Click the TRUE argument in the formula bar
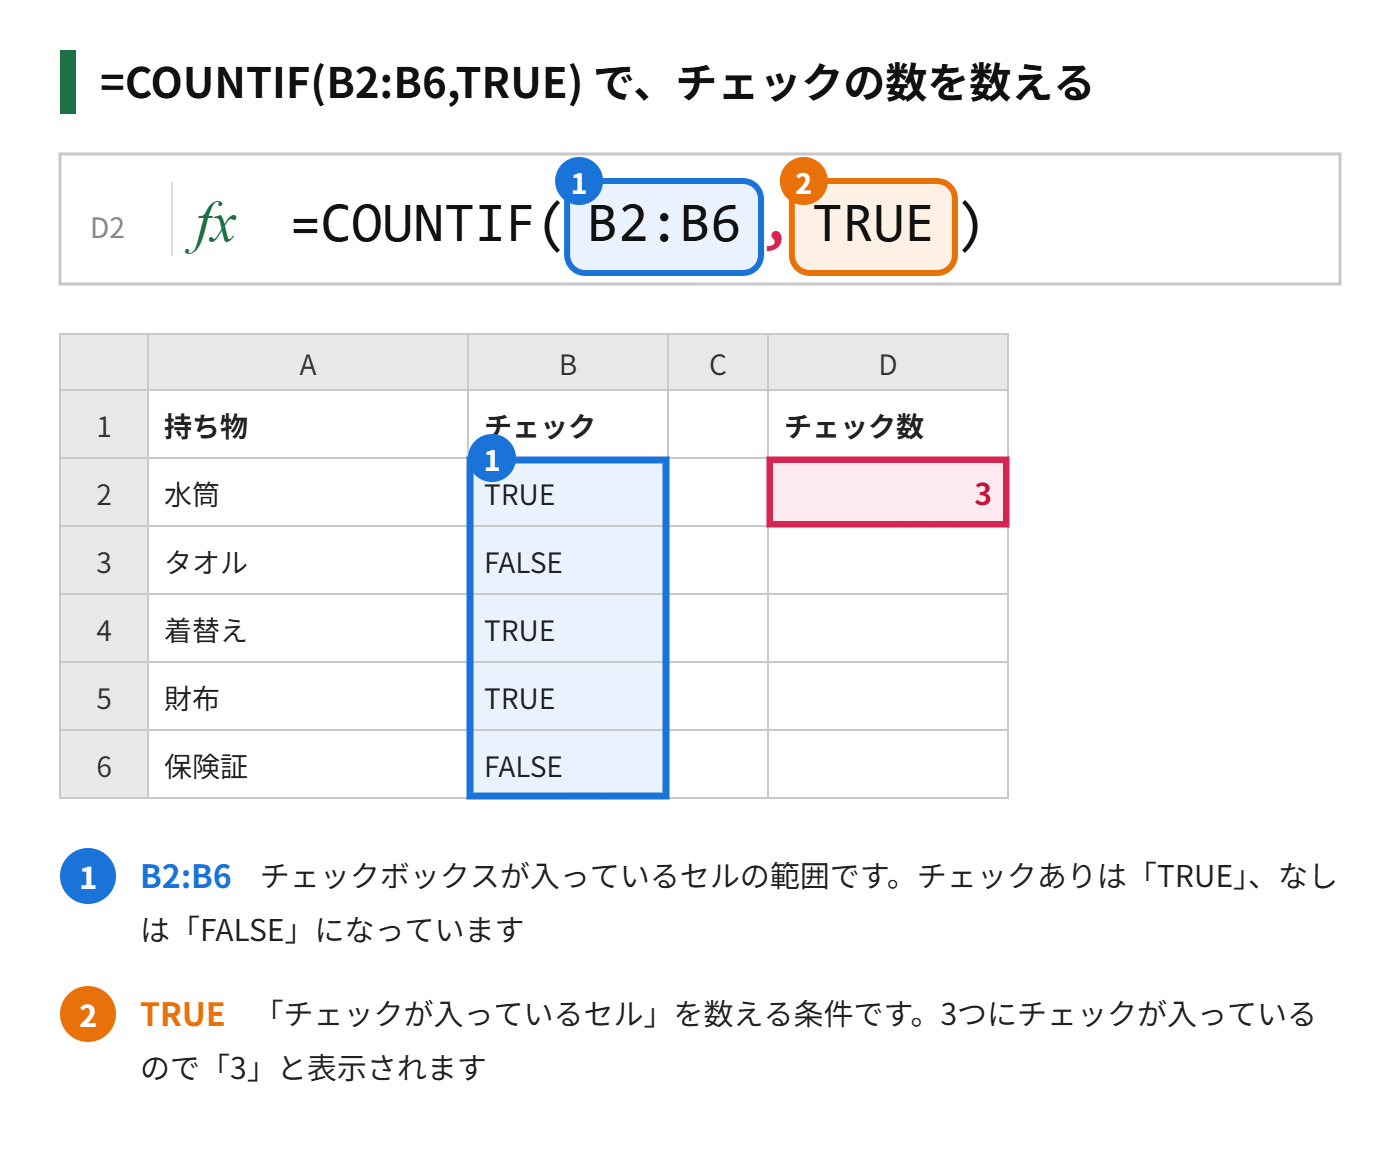This screenshot has width=1400, height=1154. click(x=873, y=226)
